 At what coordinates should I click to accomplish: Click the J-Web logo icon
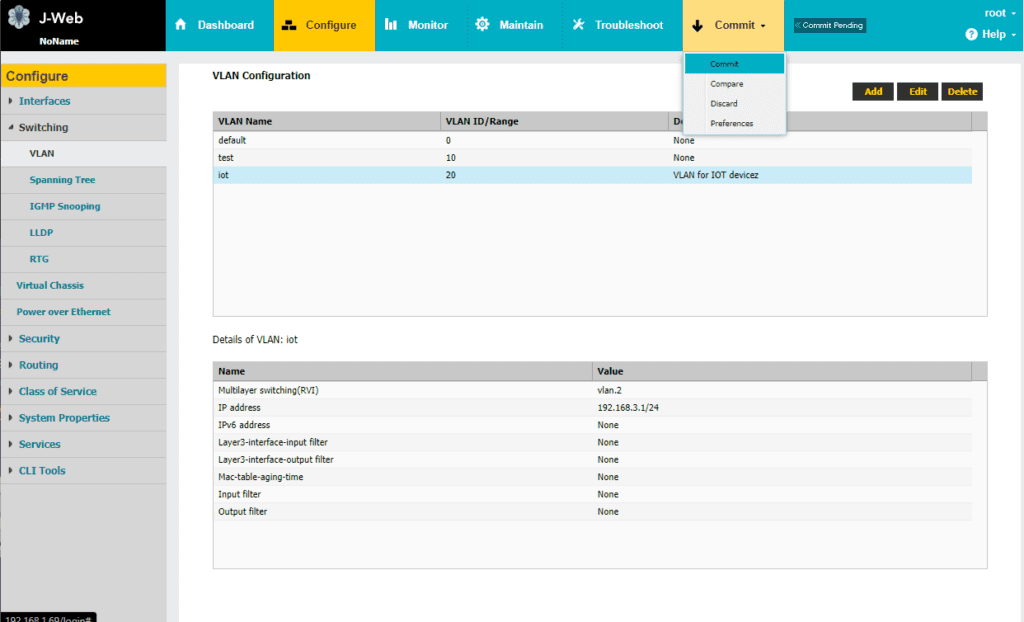[19, 18]
